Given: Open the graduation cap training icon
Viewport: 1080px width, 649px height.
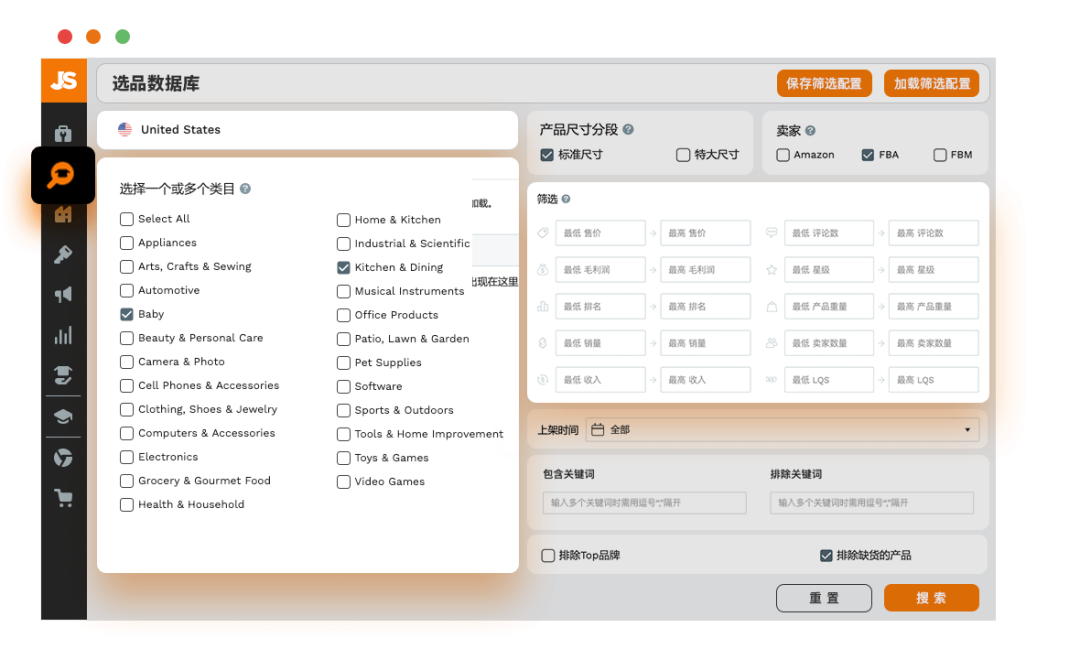Looking at the screenshot, I should pyautogui.click(x=63, y=417).
